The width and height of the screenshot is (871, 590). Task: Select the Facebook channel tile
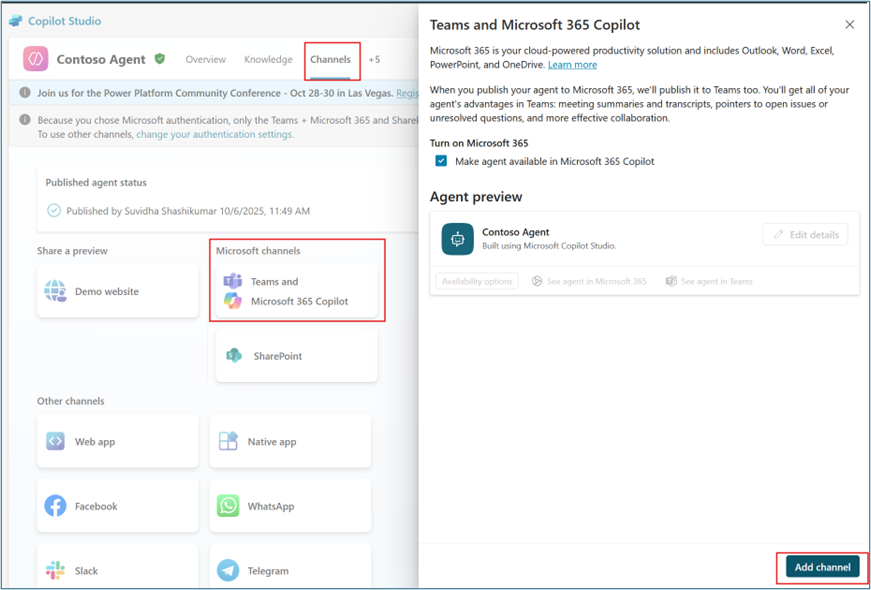(117, 505)
